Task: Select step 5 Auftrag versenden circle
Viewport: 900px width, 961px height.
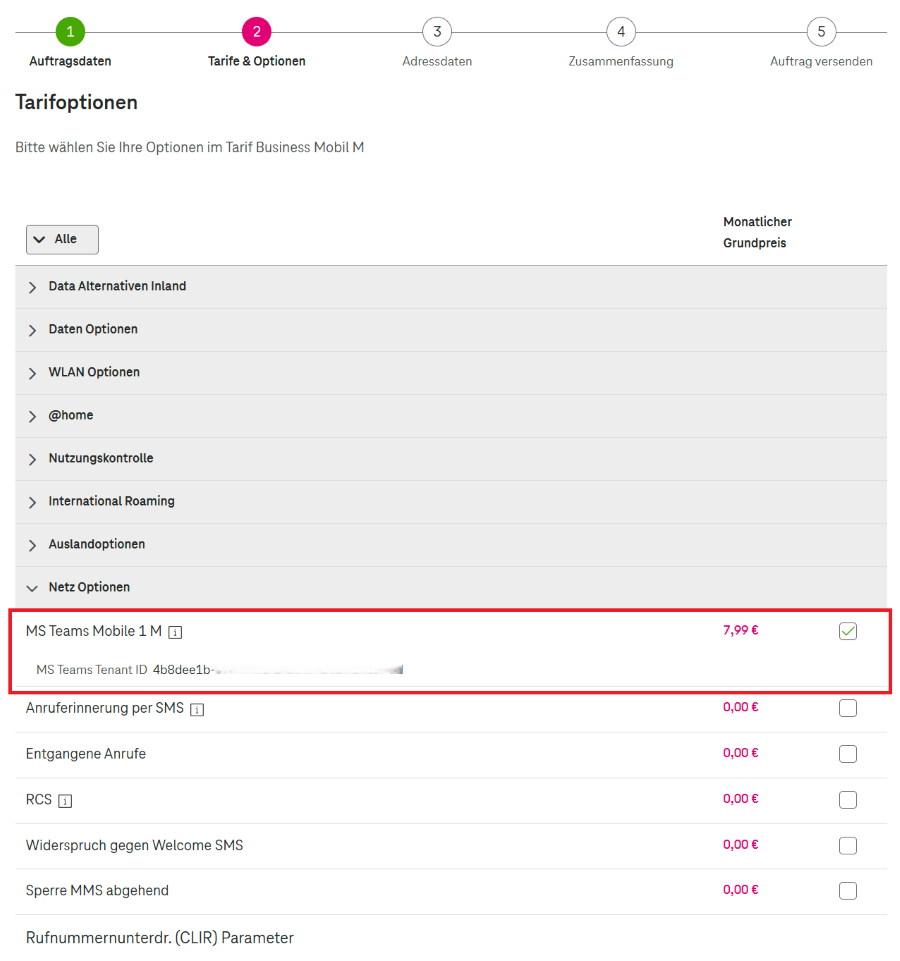Action: [822, 31]
